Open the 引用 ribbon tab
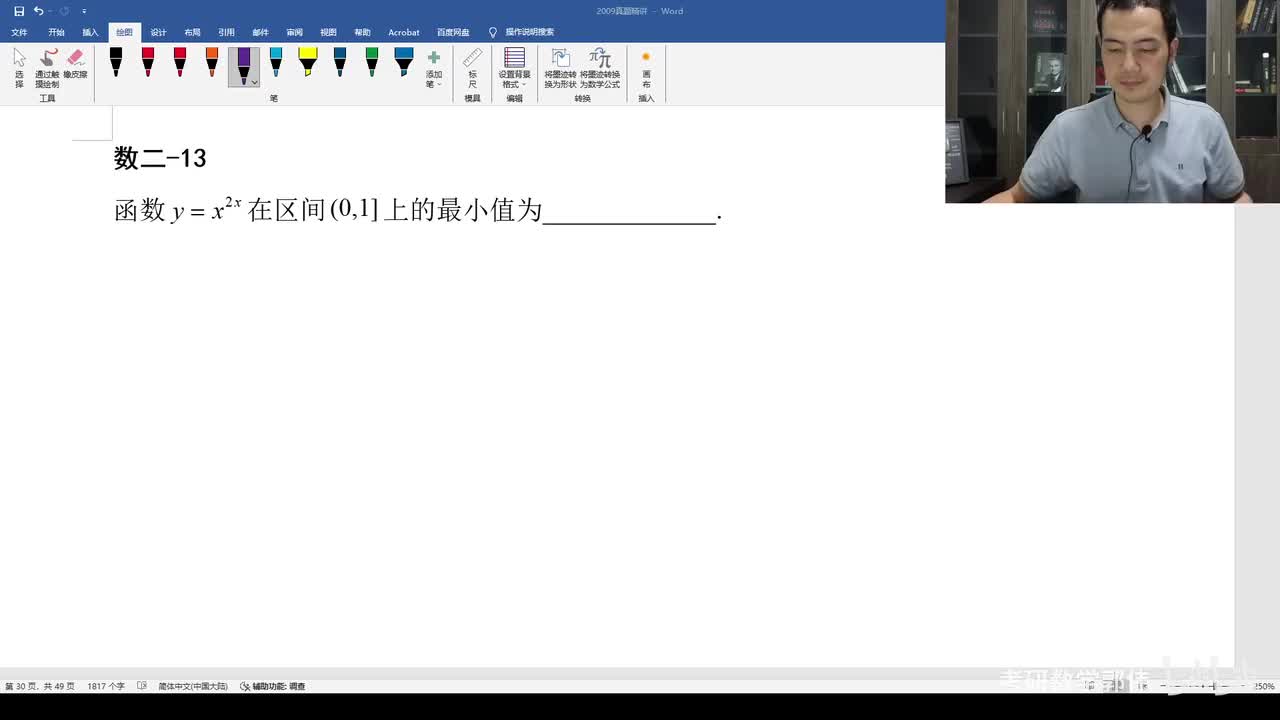This screenshot has width=1280, height=720. 226,32
